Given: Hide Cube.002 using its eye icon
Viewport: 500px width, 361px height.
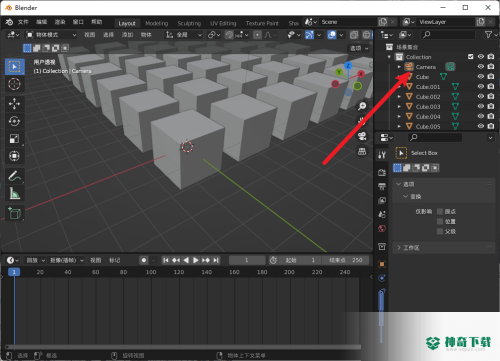Looking at the screenshot, I should [x=481, y=96].
